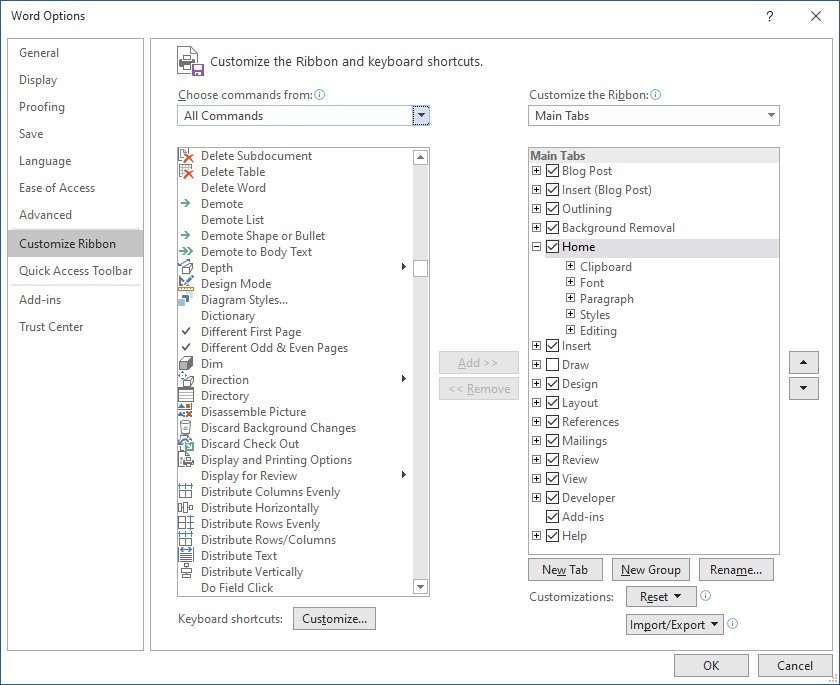Click the New Tab button
The image size is (840, 685).
pyautogui.click(x=565, y=570)
